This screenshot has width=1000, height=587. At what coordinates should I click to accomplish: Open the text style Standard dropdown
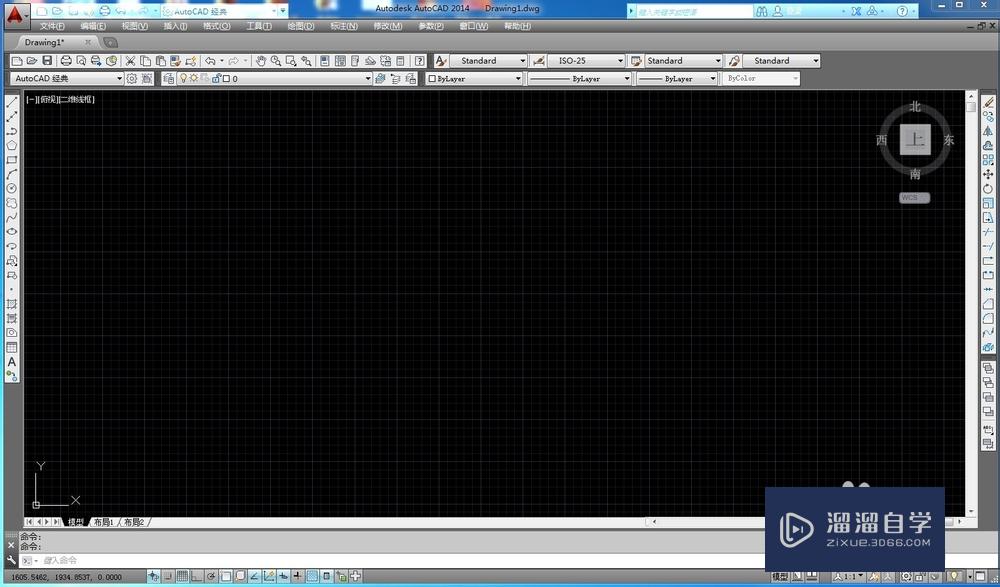click(x=489, y=61)
